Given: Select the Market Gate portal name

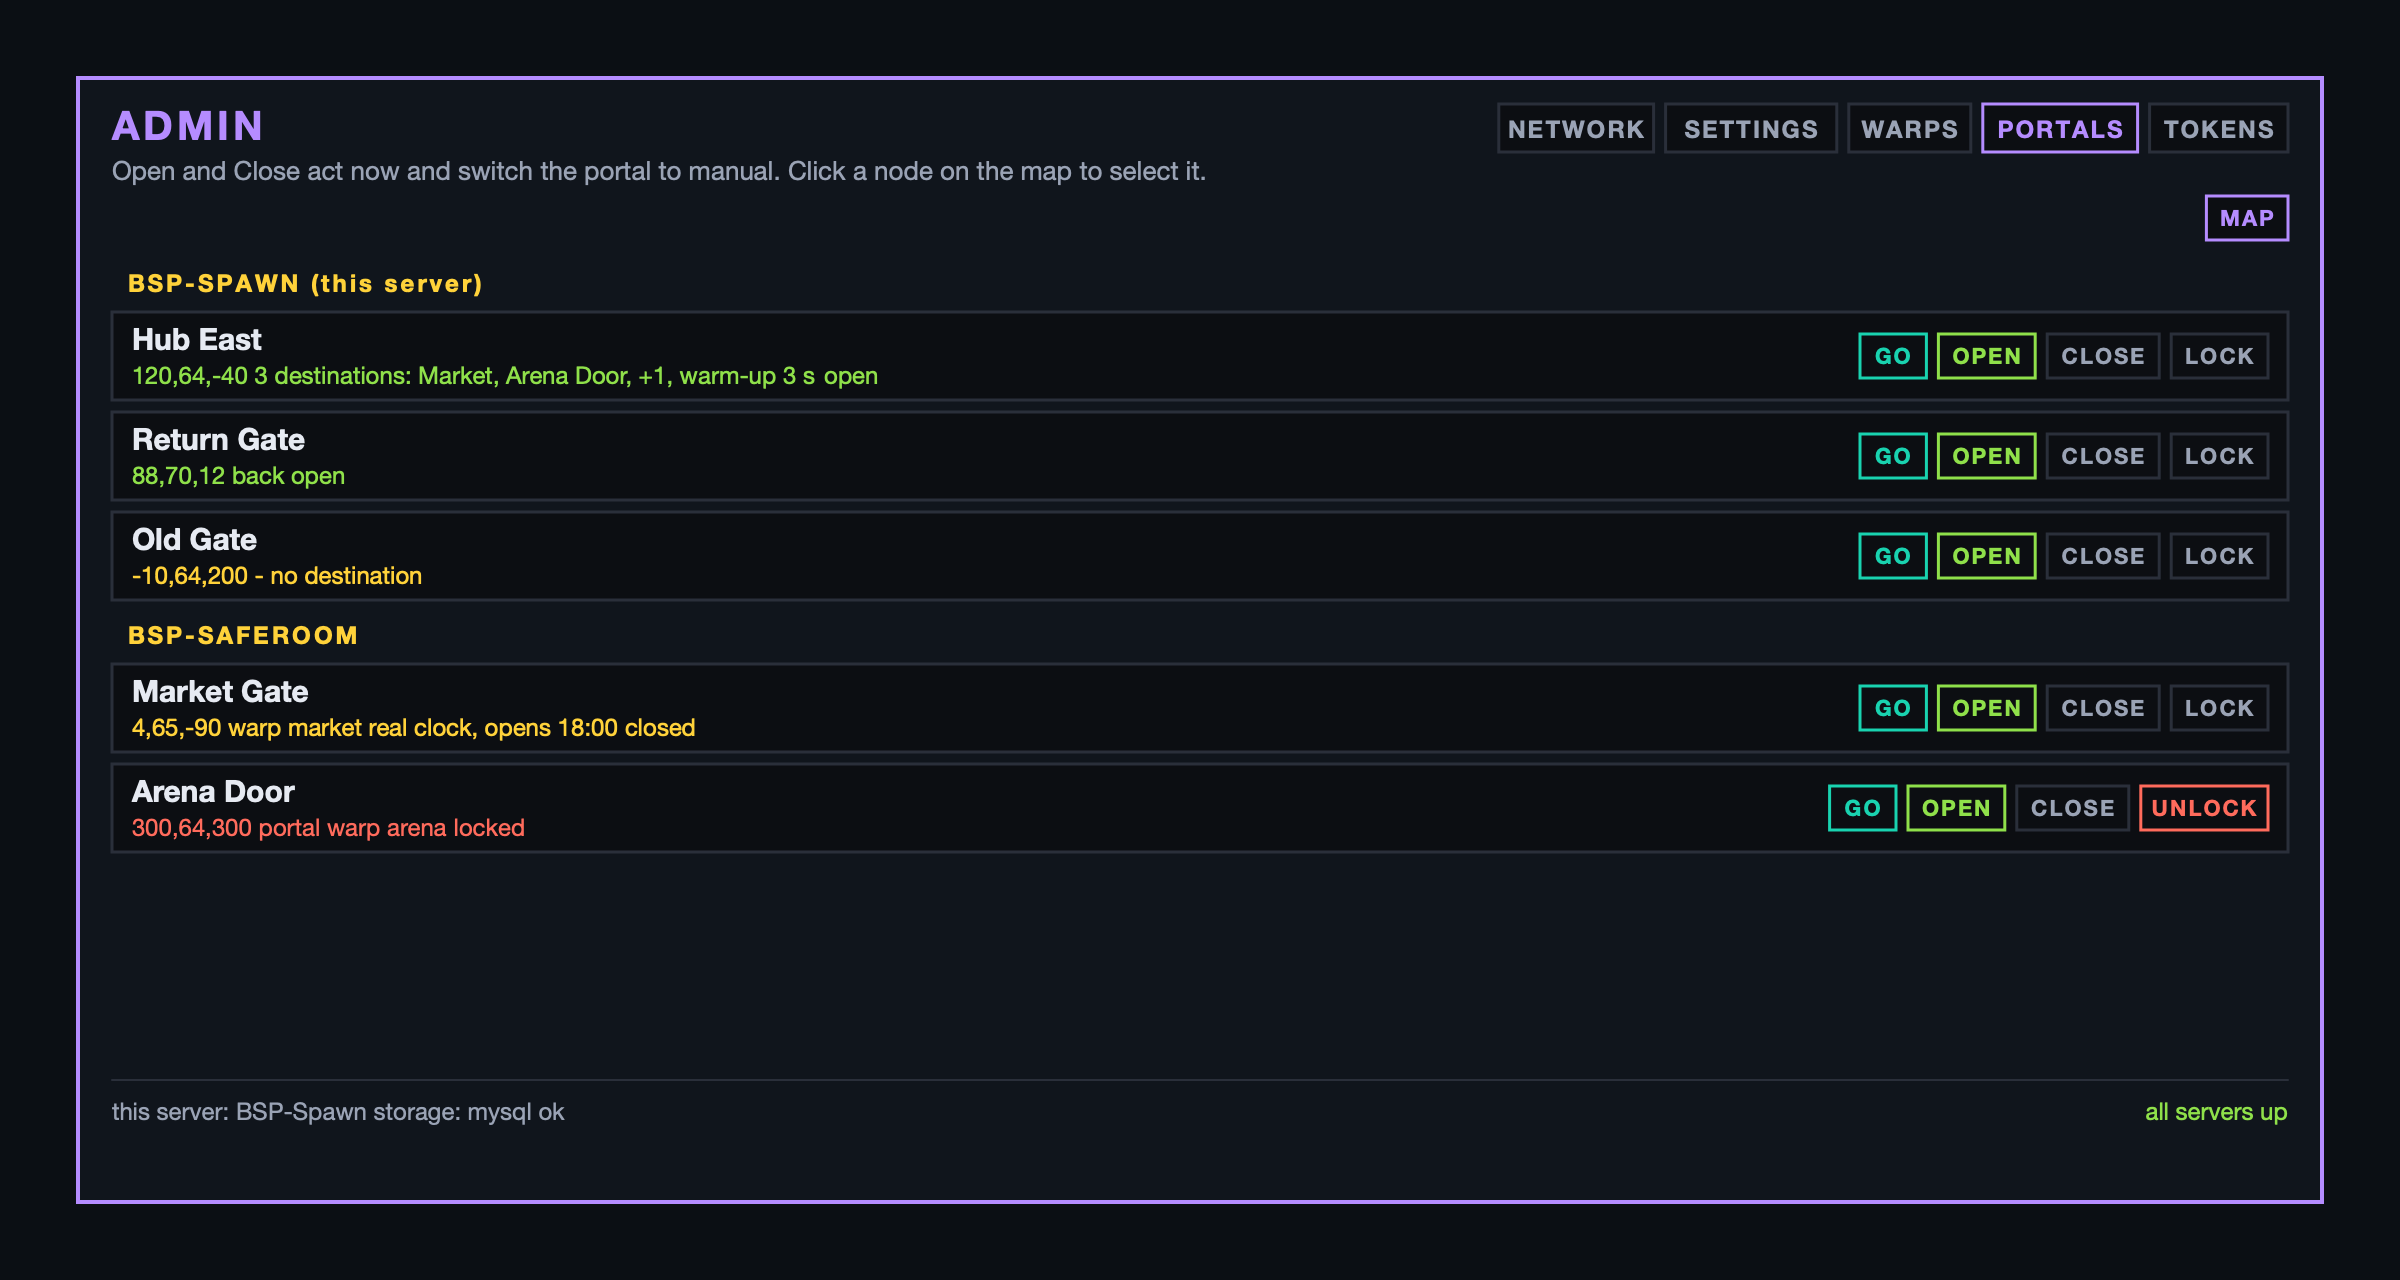Looking at the screenshot, I should pos(220,692).
